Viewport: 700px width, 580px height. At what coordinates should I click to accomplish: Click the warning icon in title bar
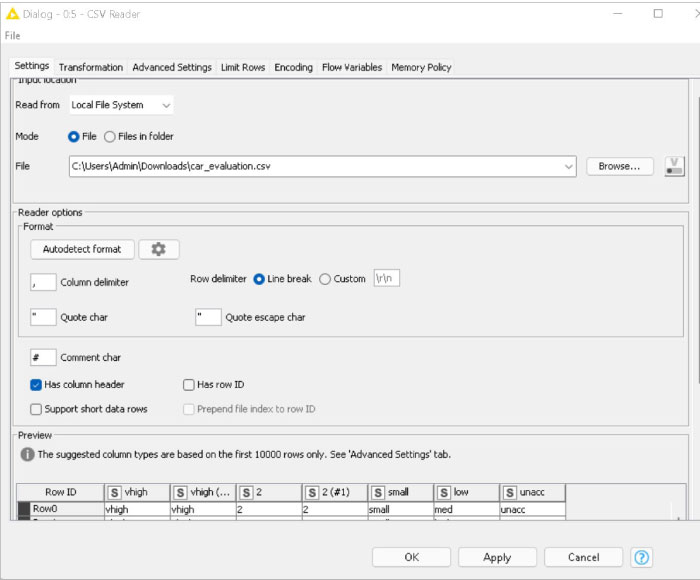coord(12,14)
